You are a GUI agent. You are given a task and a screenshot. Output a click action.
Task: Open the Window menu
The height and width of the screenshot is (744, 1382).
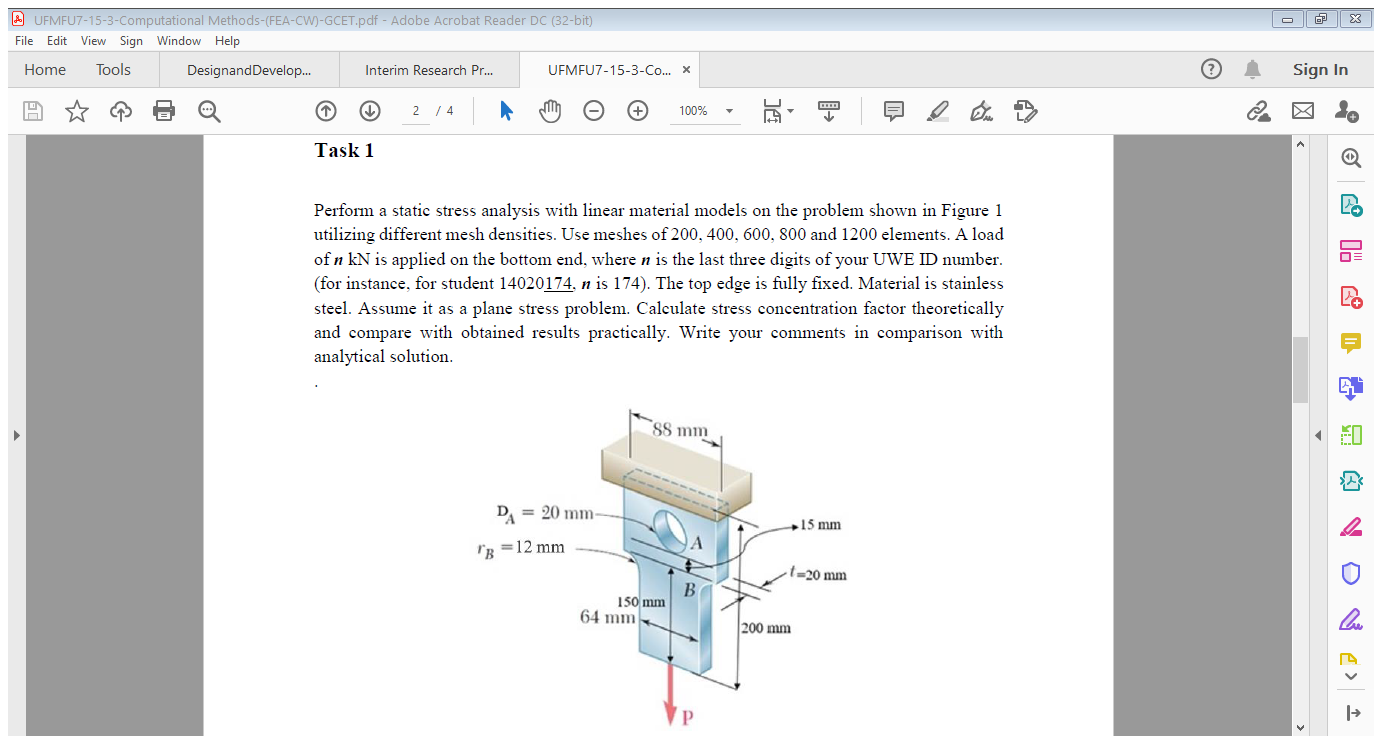[178, 41]
